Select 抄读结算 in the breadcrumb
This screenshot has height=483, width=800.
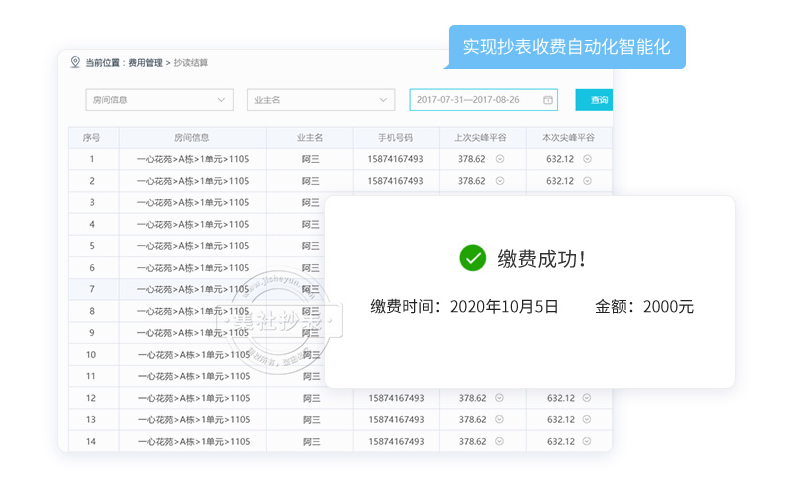click(x=191, y=63)
